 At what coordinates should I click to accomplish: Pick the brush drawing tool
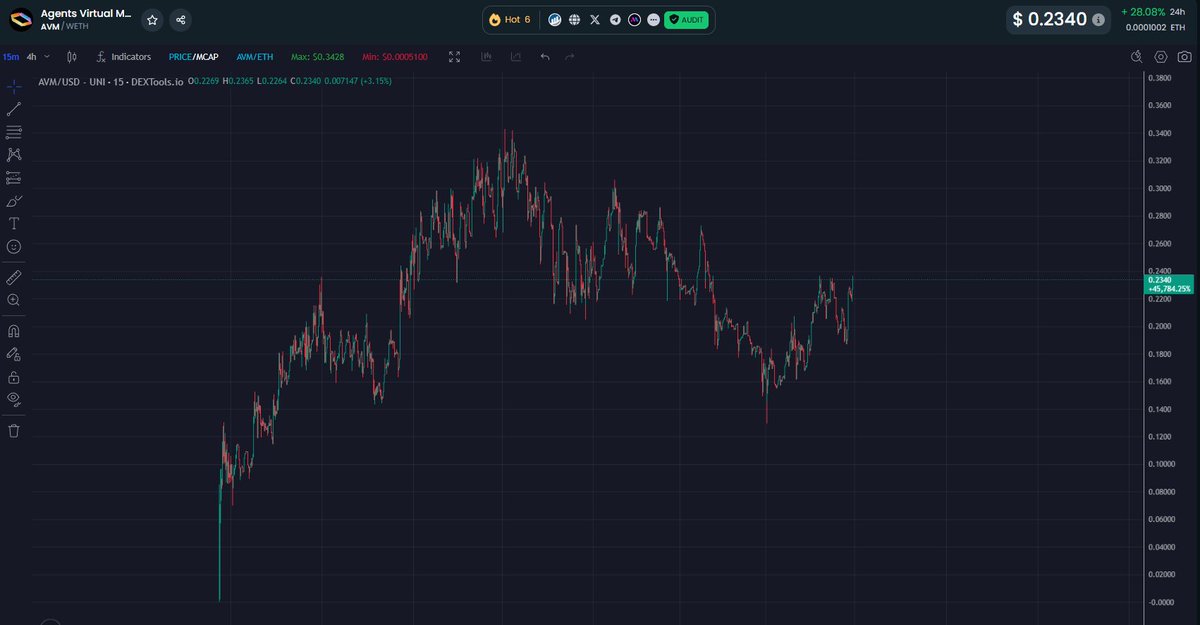pos(14,201)
